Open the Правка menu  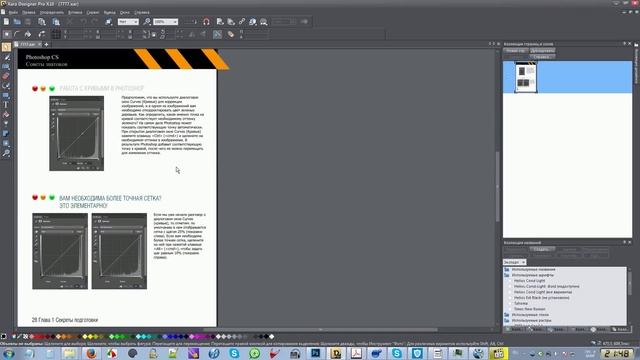[x=29, y=13]
